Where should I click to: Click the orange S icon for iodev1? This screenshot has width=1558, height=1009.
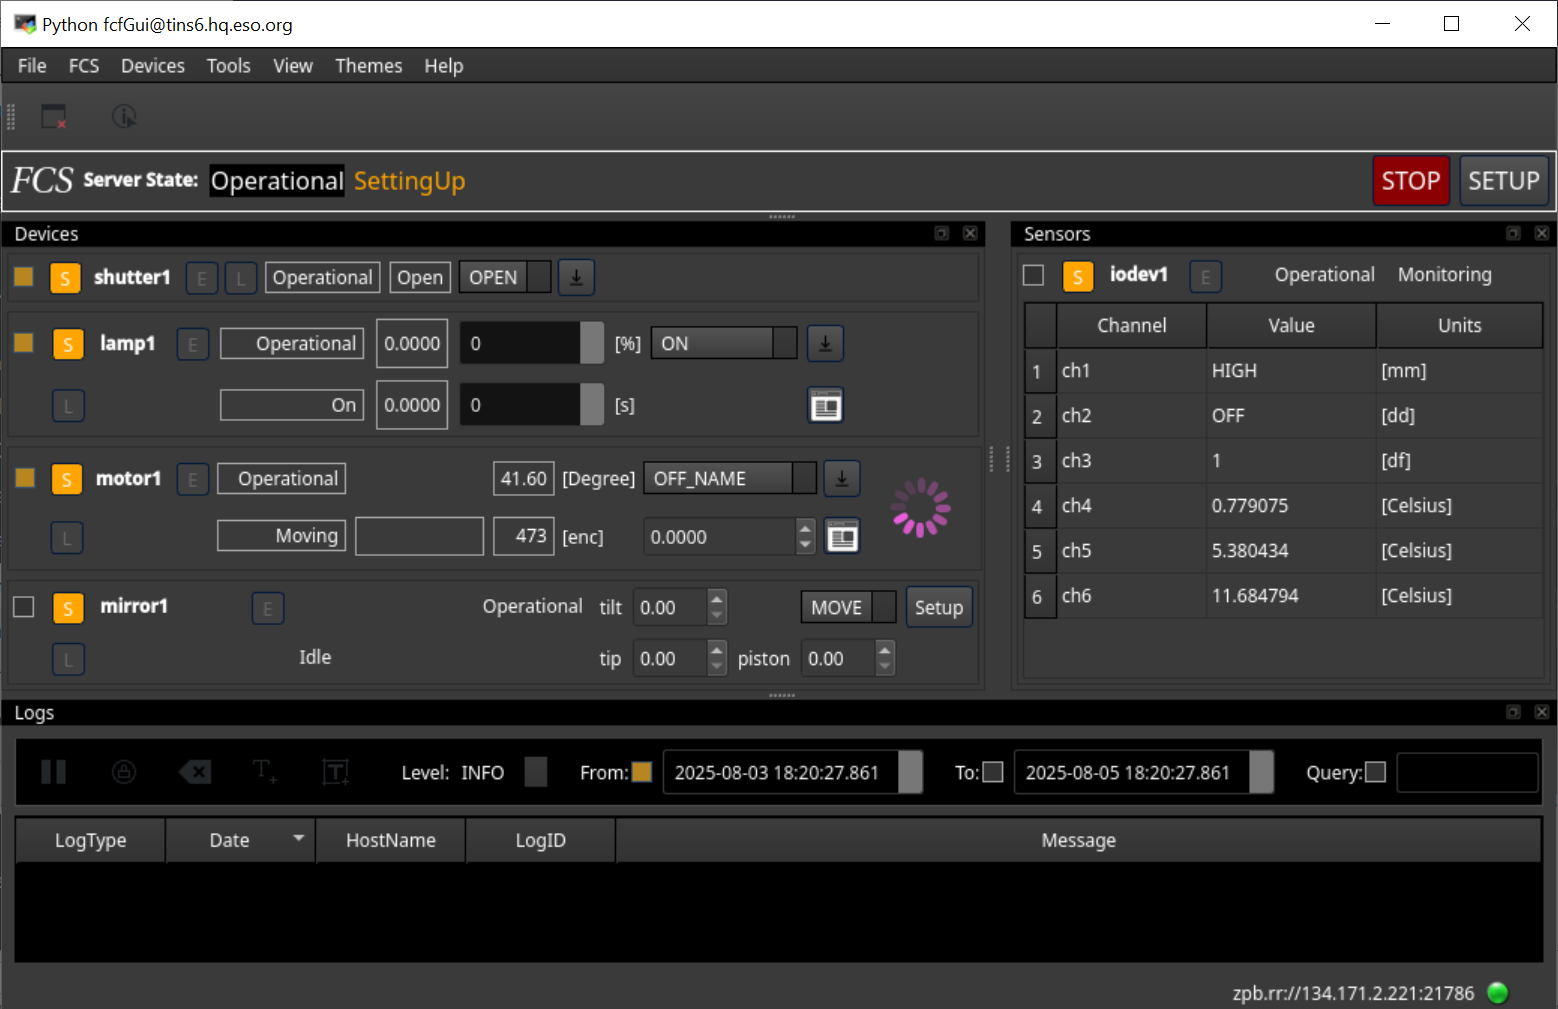click(1077, 276)
